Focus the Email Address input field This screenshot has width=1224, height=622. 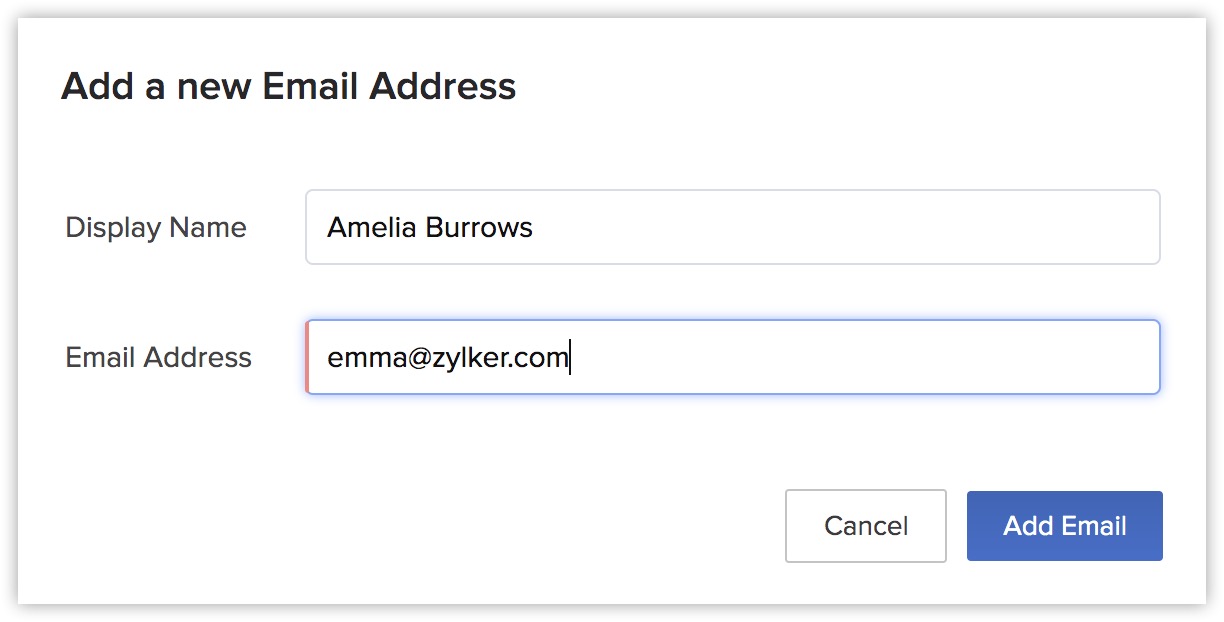tap(732, 357)
